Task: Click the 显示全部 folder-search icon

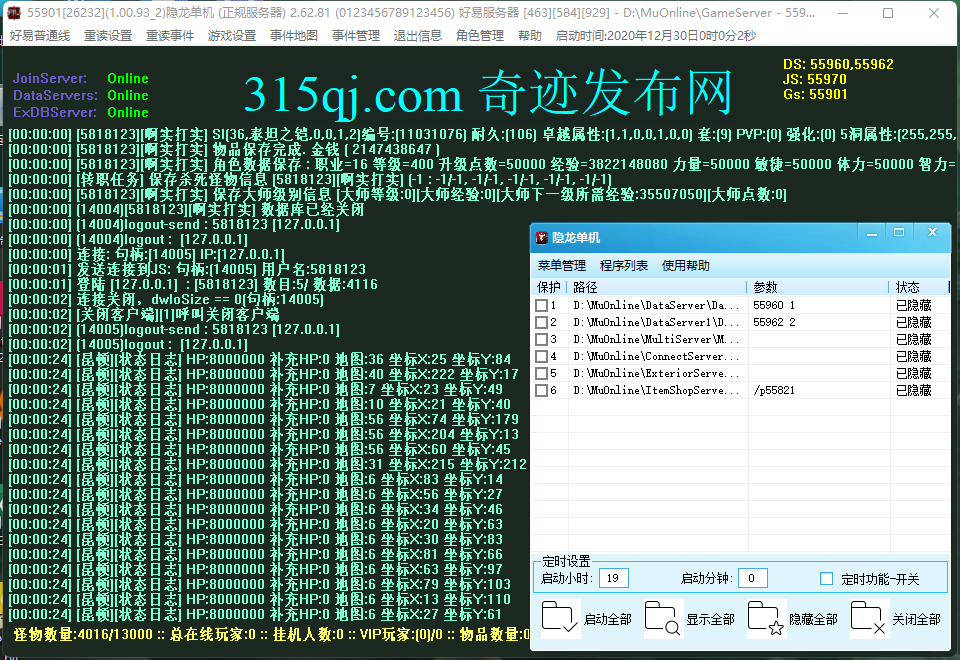Action: (x=663, y=619)
